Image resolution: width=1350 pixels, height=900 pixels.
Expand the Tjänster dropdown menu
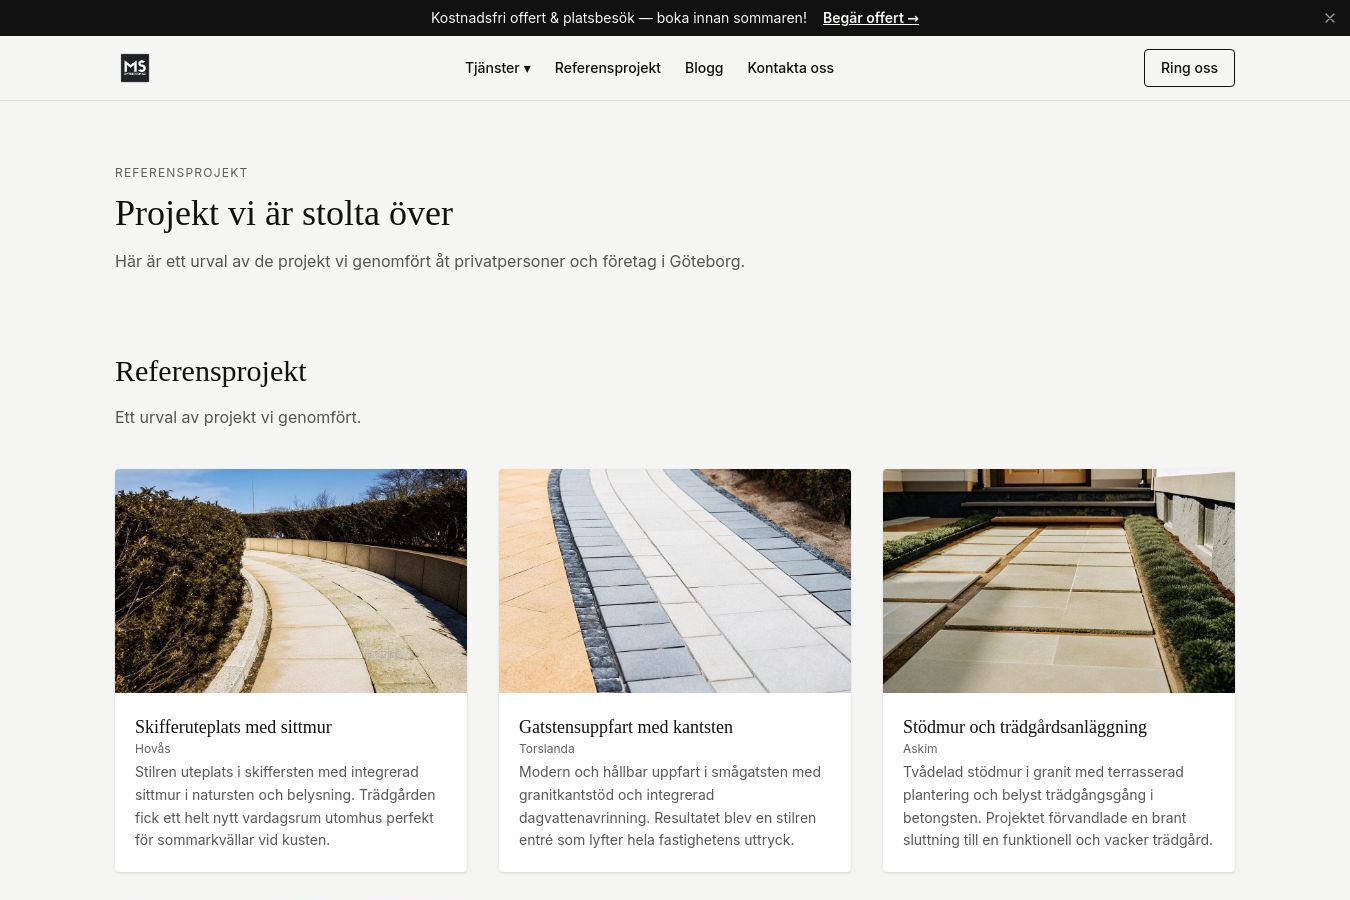click(498, 68)
